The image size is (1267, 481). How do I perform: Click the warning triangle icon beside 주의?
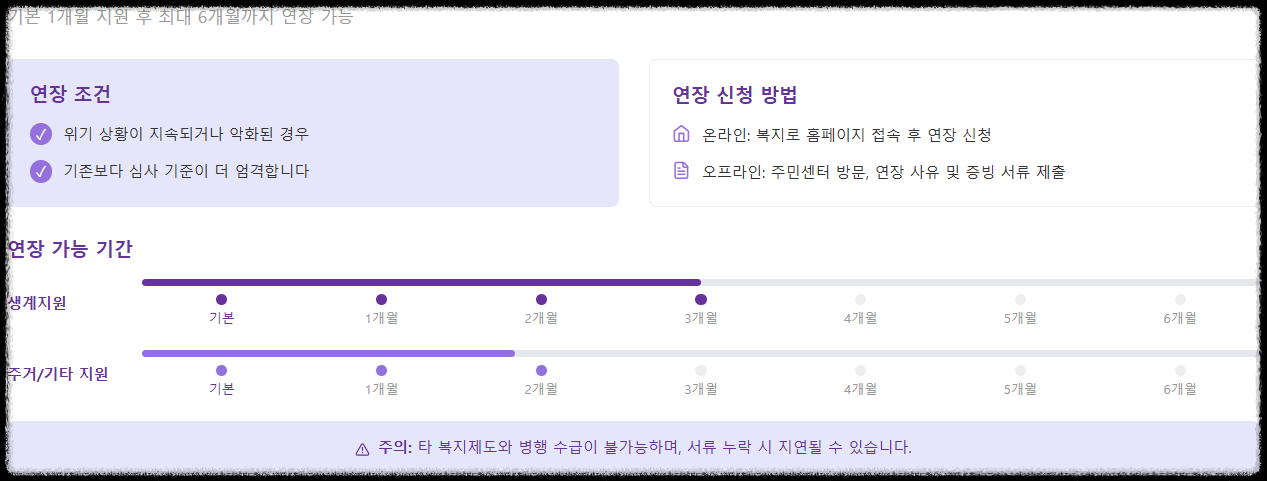[363, 448]
